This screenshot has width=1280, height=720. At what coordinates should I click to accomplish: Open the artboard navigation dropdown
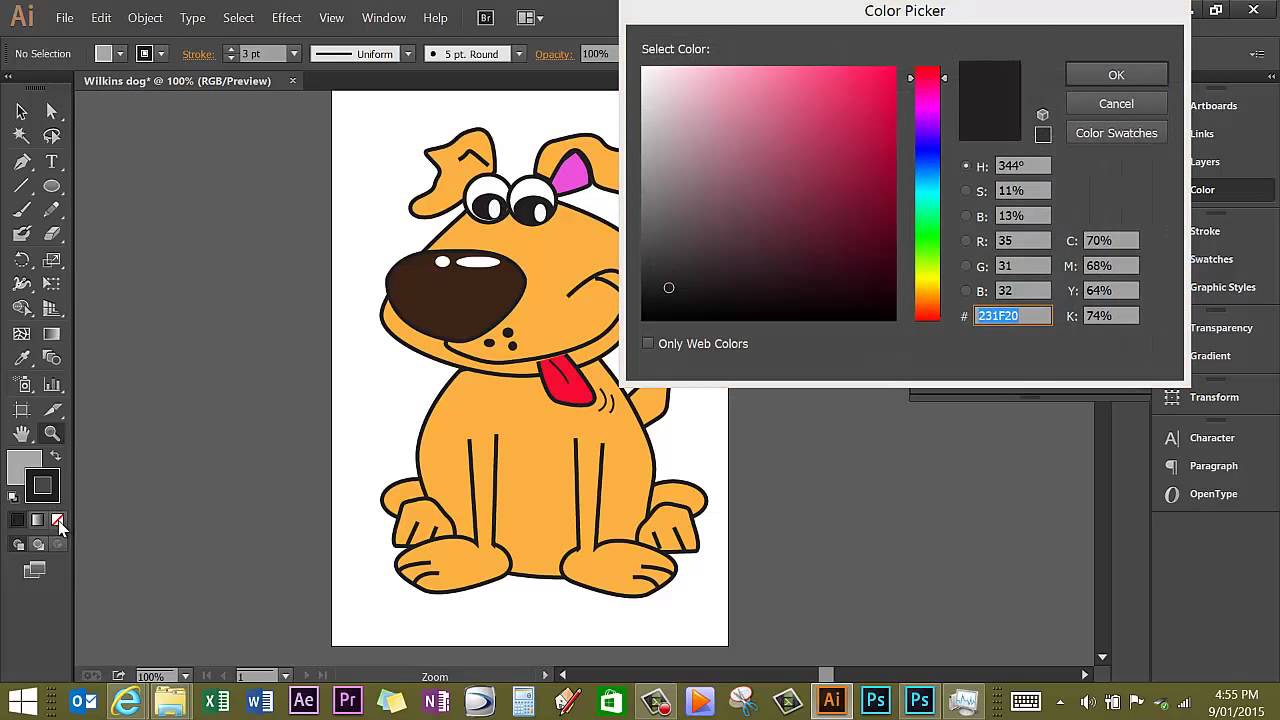click(285, 677)
